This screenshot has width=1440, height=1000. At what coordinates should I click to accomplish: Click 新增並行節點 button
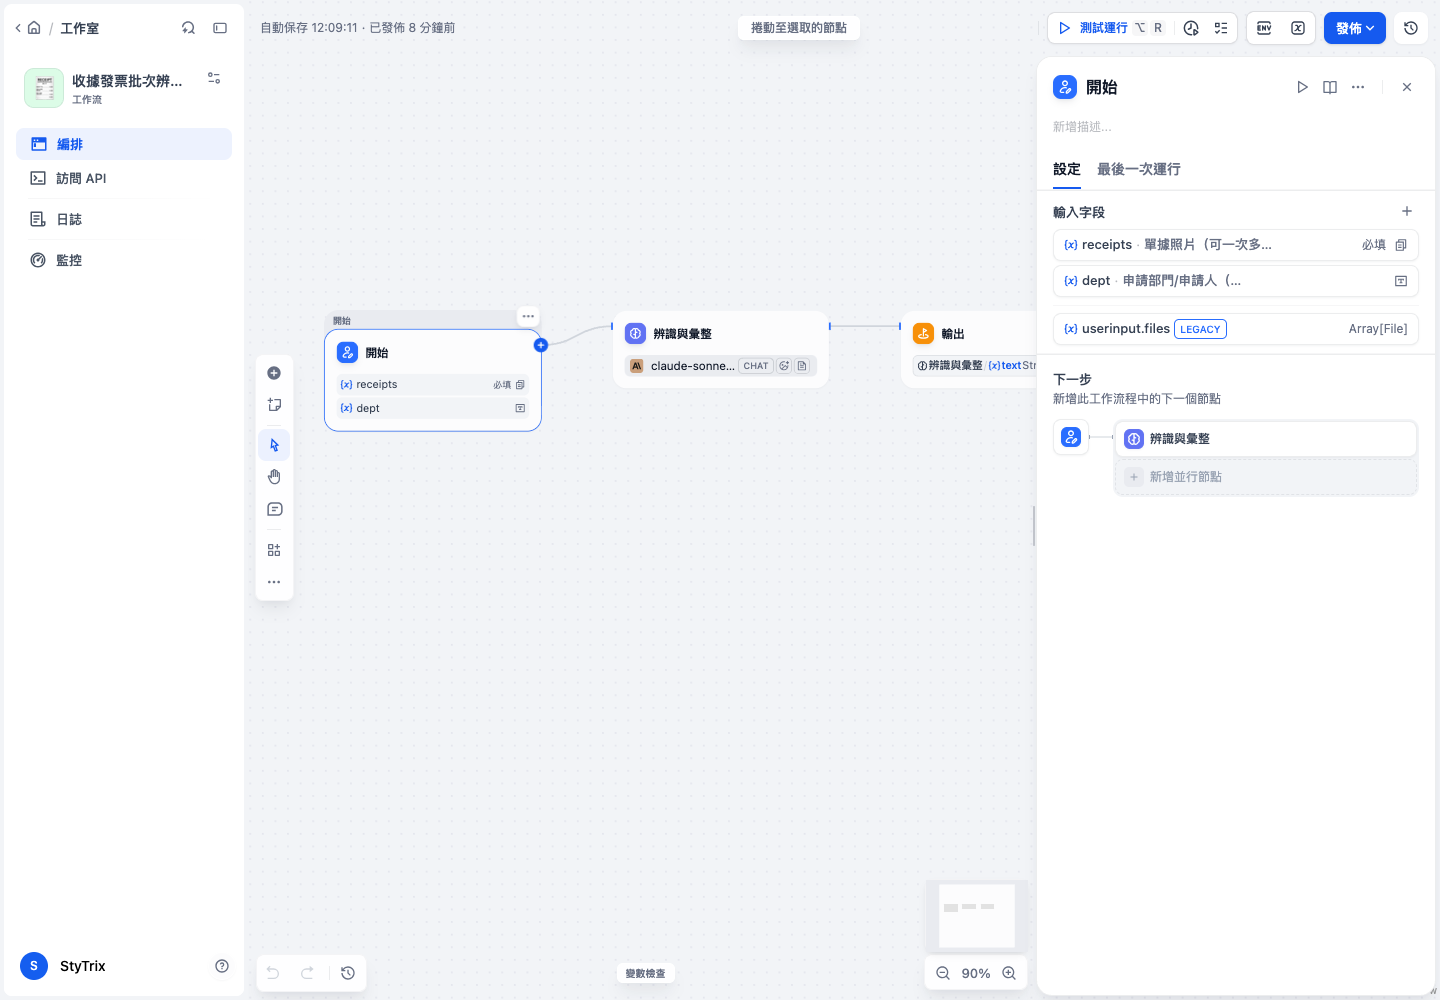(1266, 477)
